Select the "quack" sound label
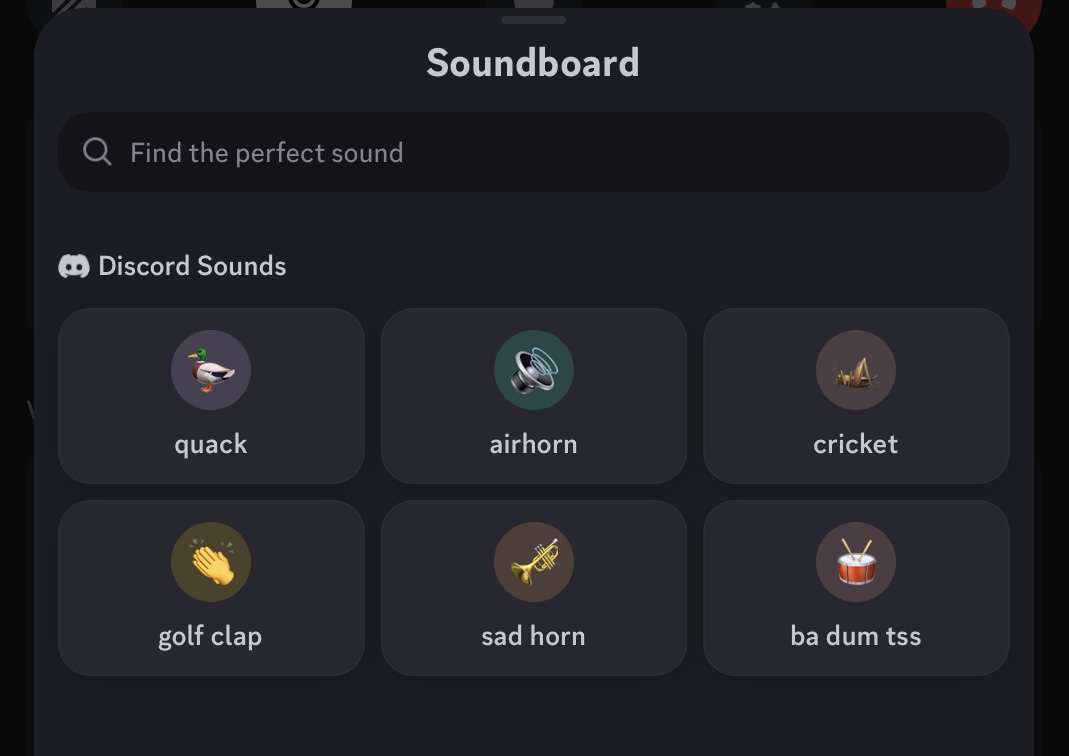Viewport: 1069px width, 756px height. [211, 444]
